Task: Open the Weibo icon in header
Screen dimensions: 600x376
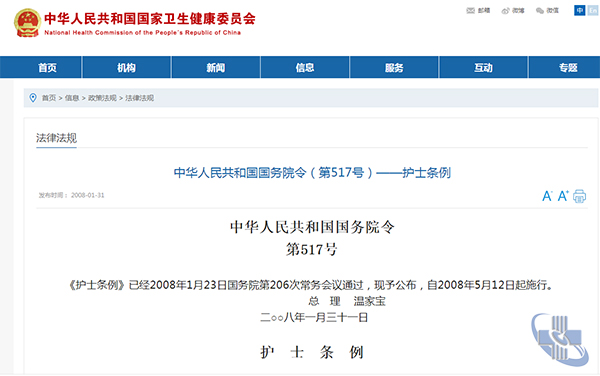Action: tap(505, 11)
